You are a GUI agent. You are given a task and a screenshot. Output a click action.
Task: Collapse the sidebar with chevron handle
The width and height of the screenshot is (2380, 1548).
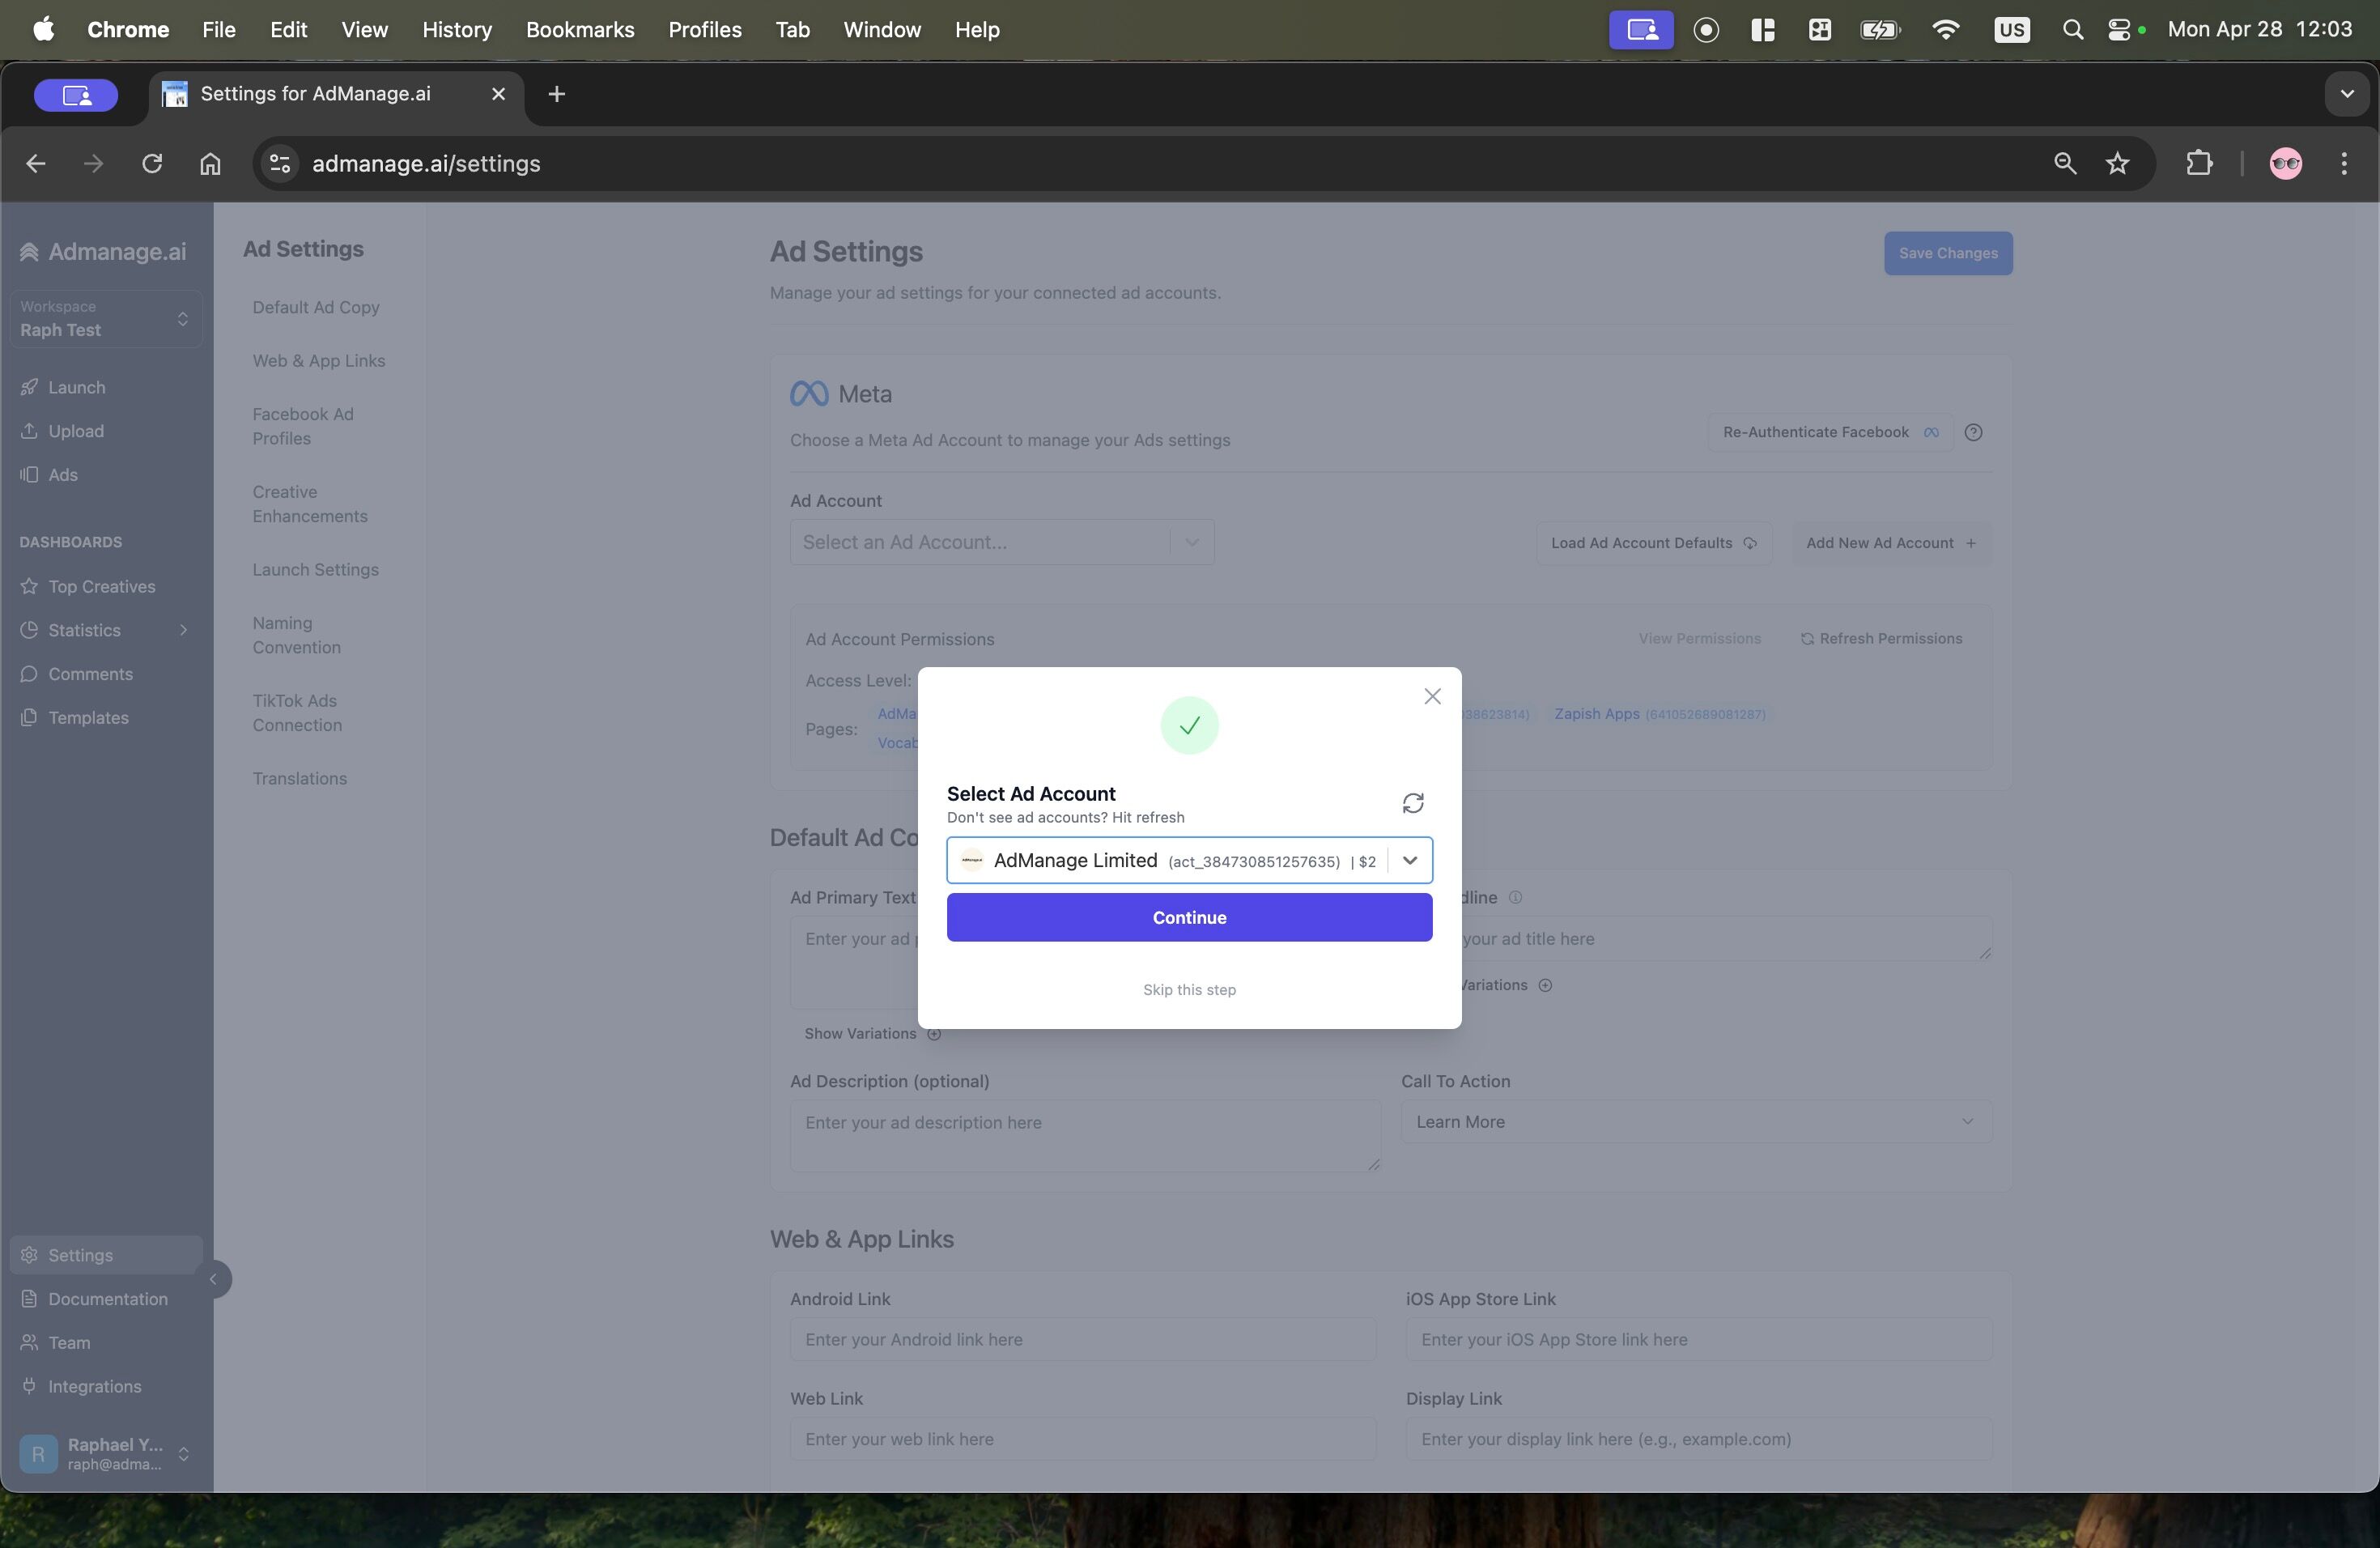pos(213,1279)
